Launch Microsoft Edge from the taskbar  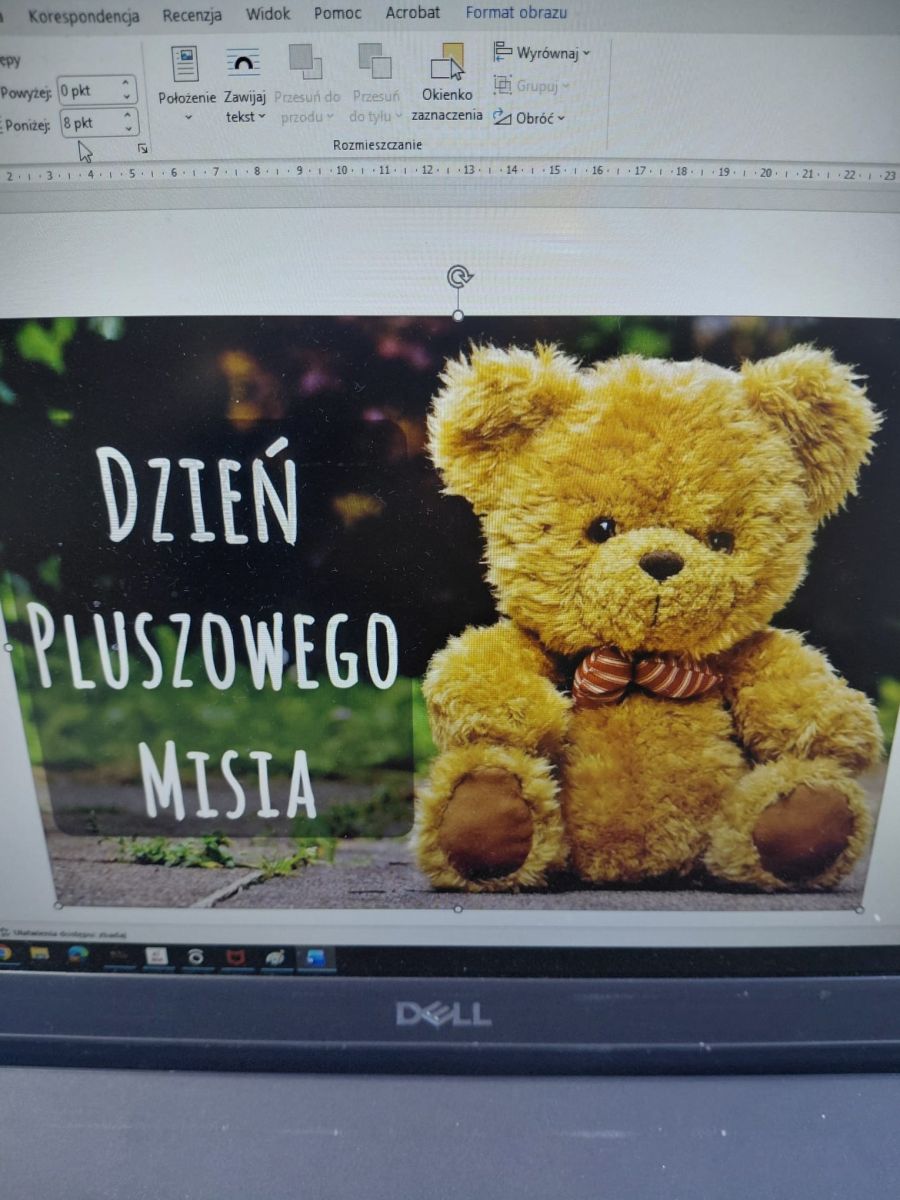click(x=78, y=955)
